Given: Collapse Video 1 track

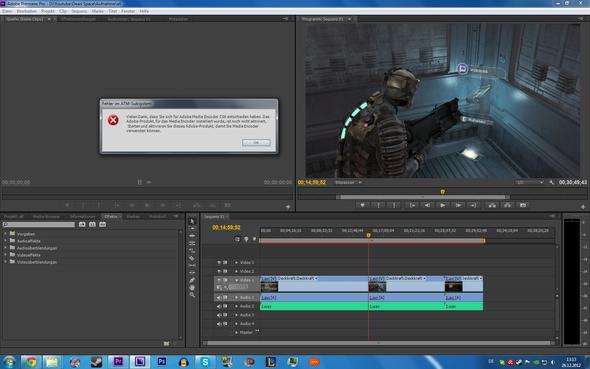Looking at the screenshot, I should pos(236,280).
